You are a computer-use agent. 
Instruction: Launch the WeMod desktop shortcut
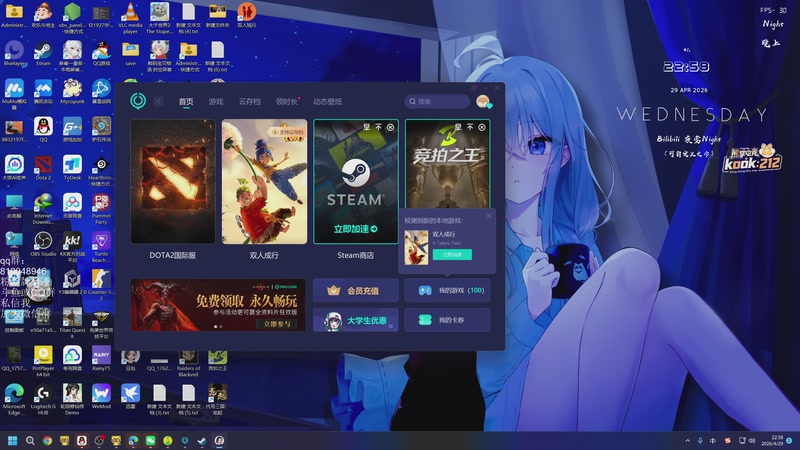pos(101,396)
